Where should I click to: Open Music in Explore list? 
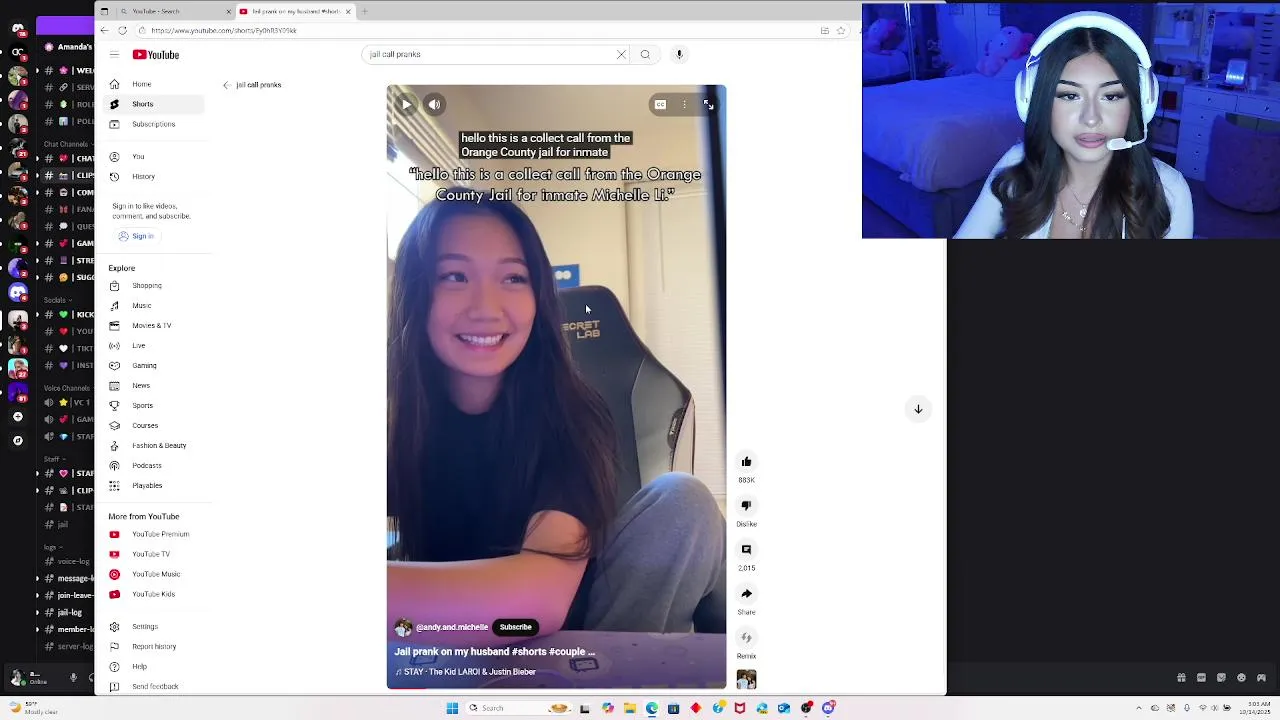point(141,306)
